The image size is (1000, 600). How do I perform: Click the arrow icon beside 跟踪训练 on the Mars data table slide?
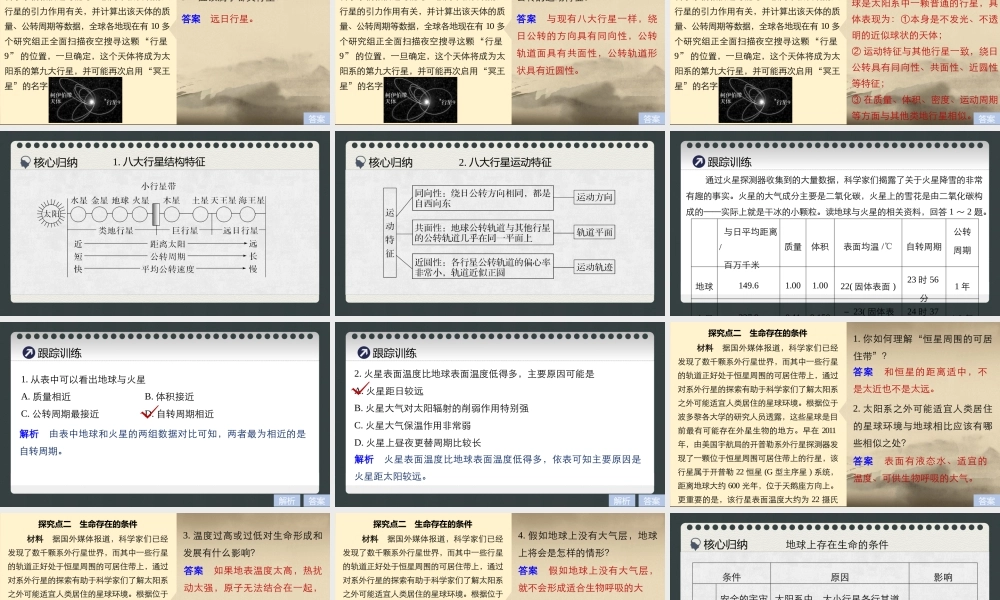pos(698,162)
